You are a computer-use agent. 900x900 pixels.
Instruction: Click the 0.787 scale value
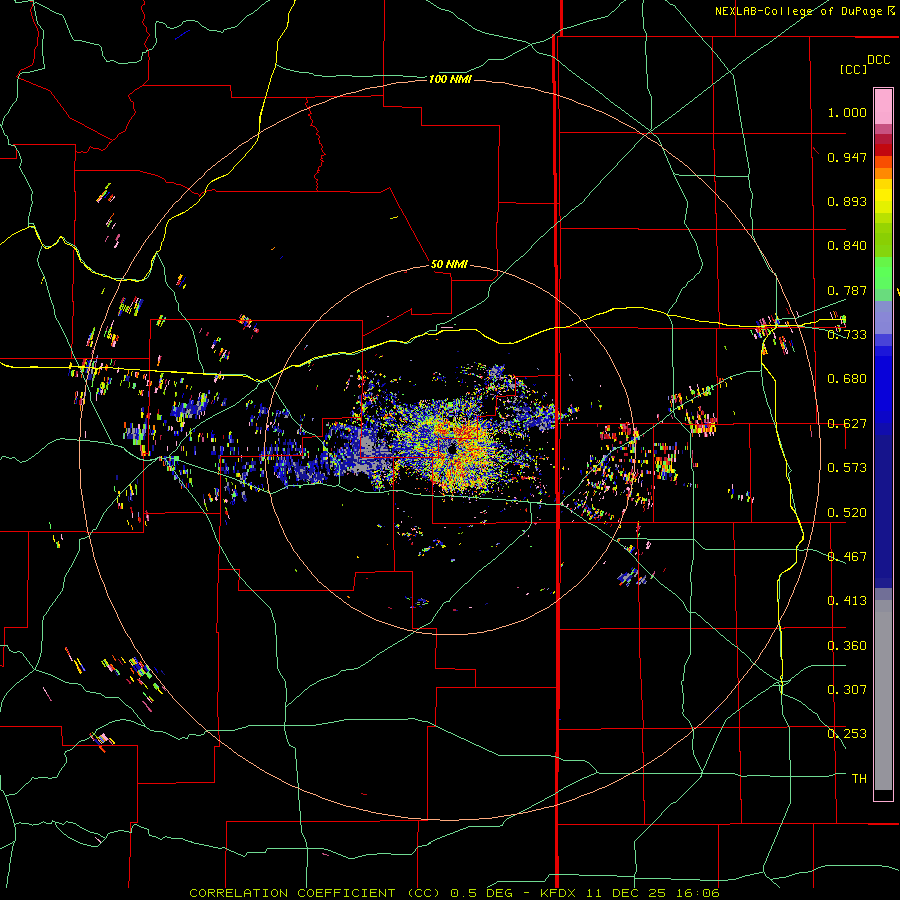pos(847,290)
